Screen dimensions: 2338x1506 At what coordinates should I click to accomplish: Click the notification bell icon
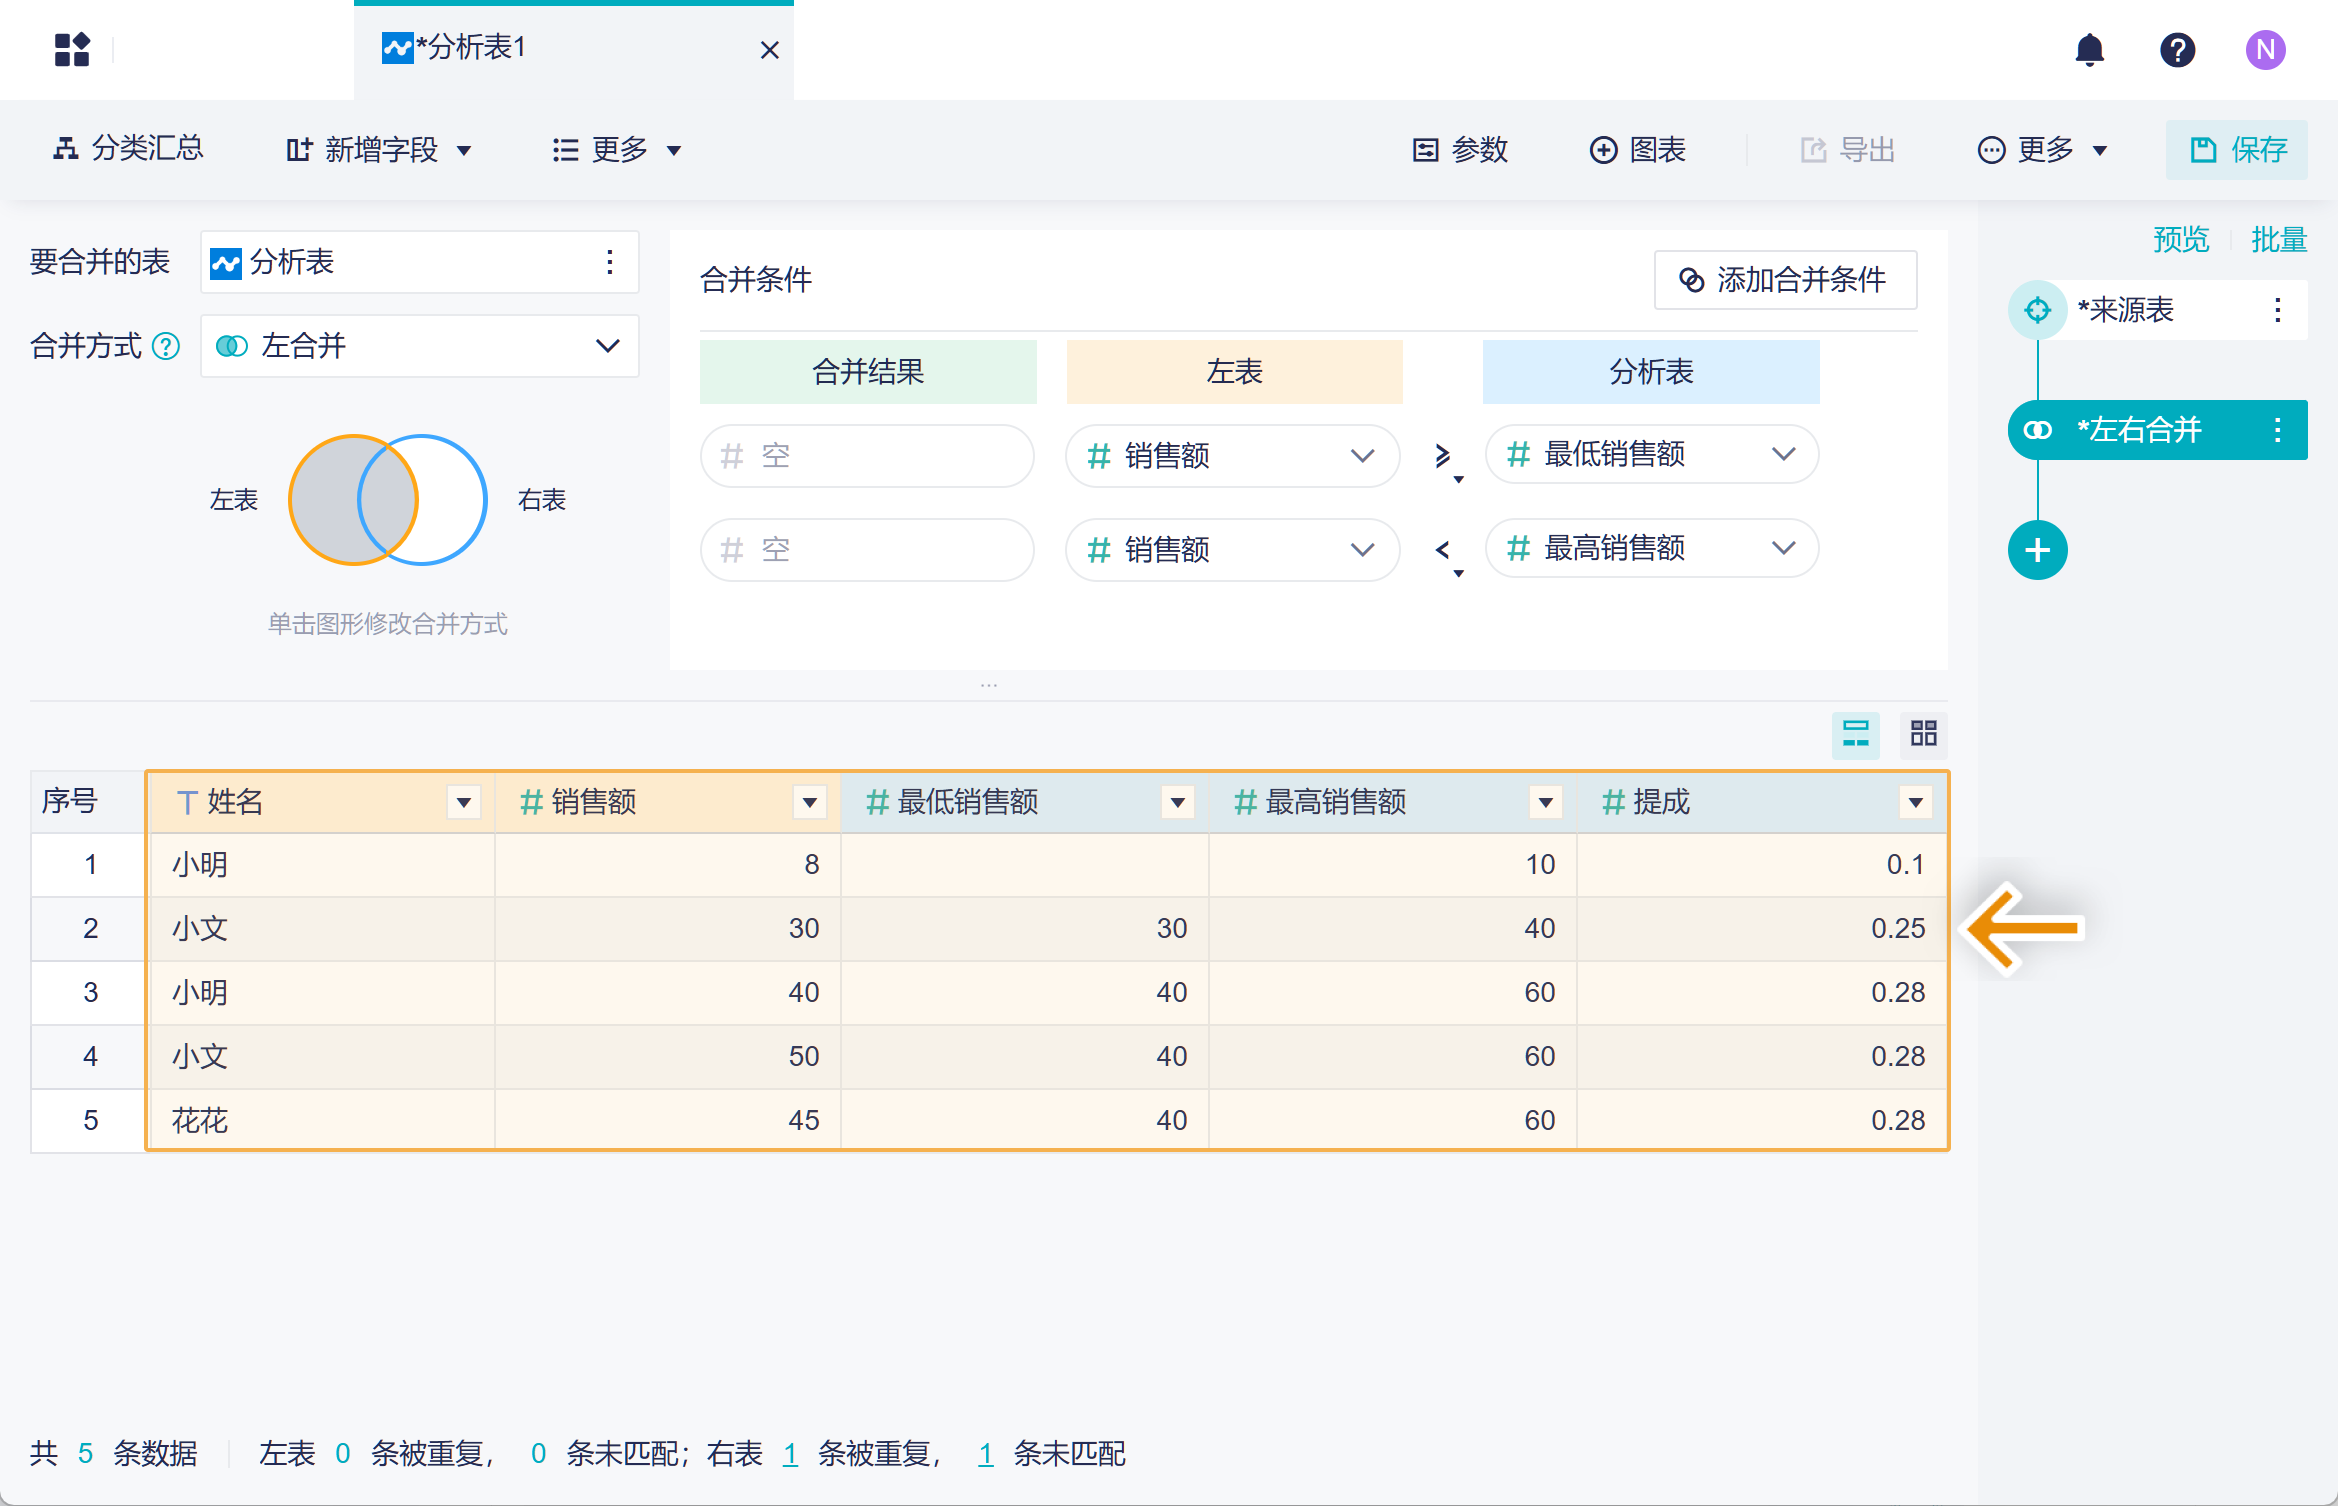(2089, 50)
